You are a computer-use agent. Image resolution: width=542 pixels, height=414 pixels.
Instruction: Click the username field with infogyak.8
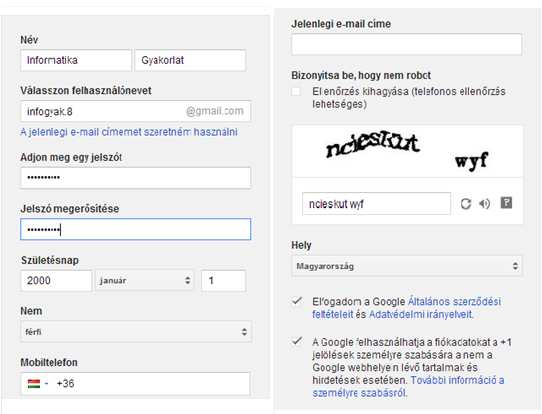tap(136, 111)
